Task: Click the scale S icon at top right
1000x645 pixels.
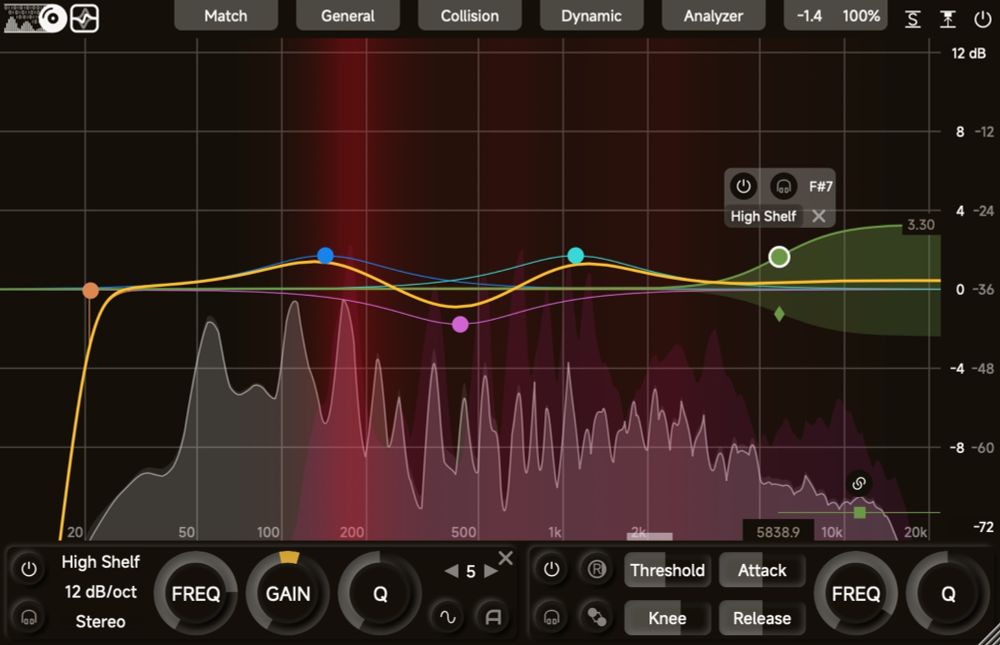Action: tap(913, 19)
